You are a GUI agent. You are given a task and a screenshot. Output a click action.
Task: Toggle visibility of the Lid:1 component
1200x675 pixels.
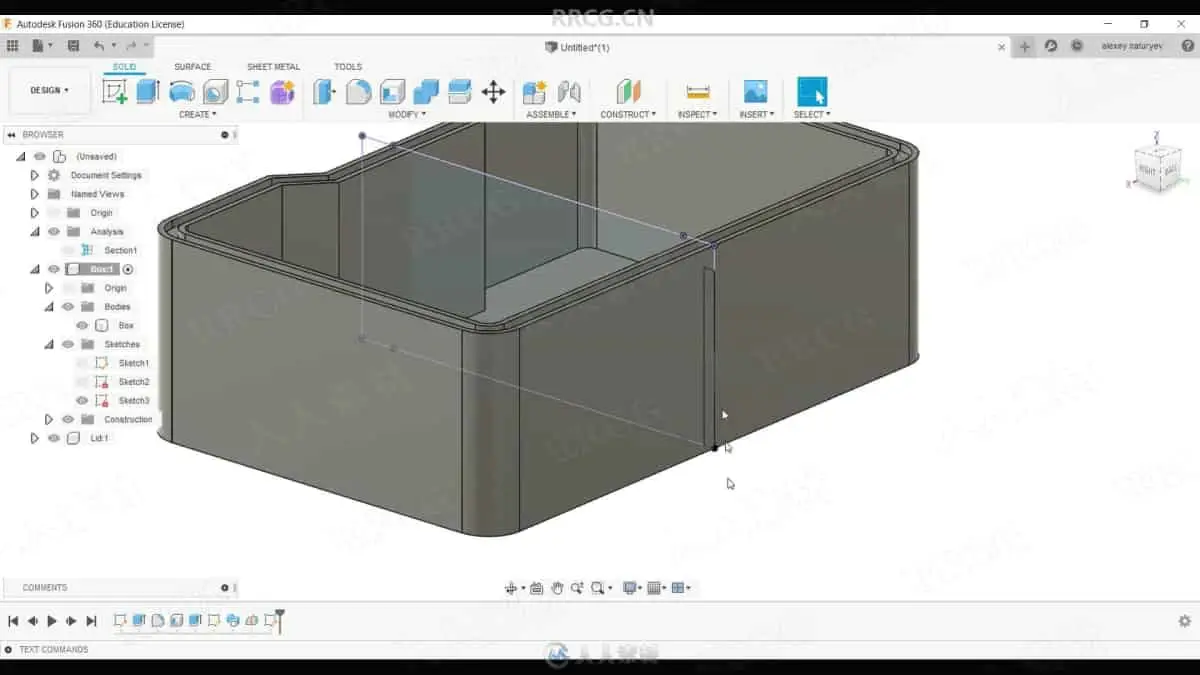(x=54, y=438)
